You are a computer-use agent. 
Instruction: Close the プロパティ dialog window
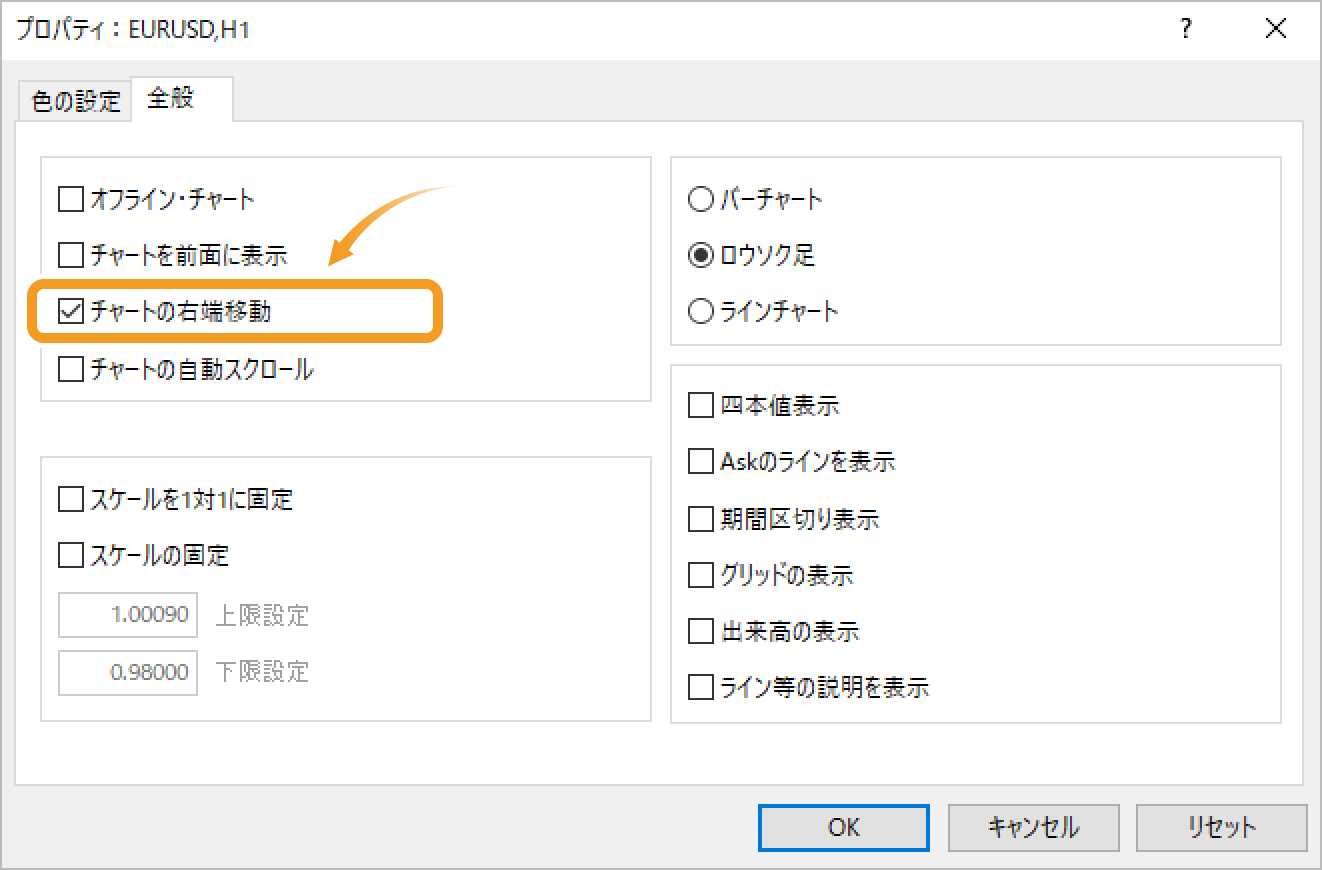(x=1275, y=30)
